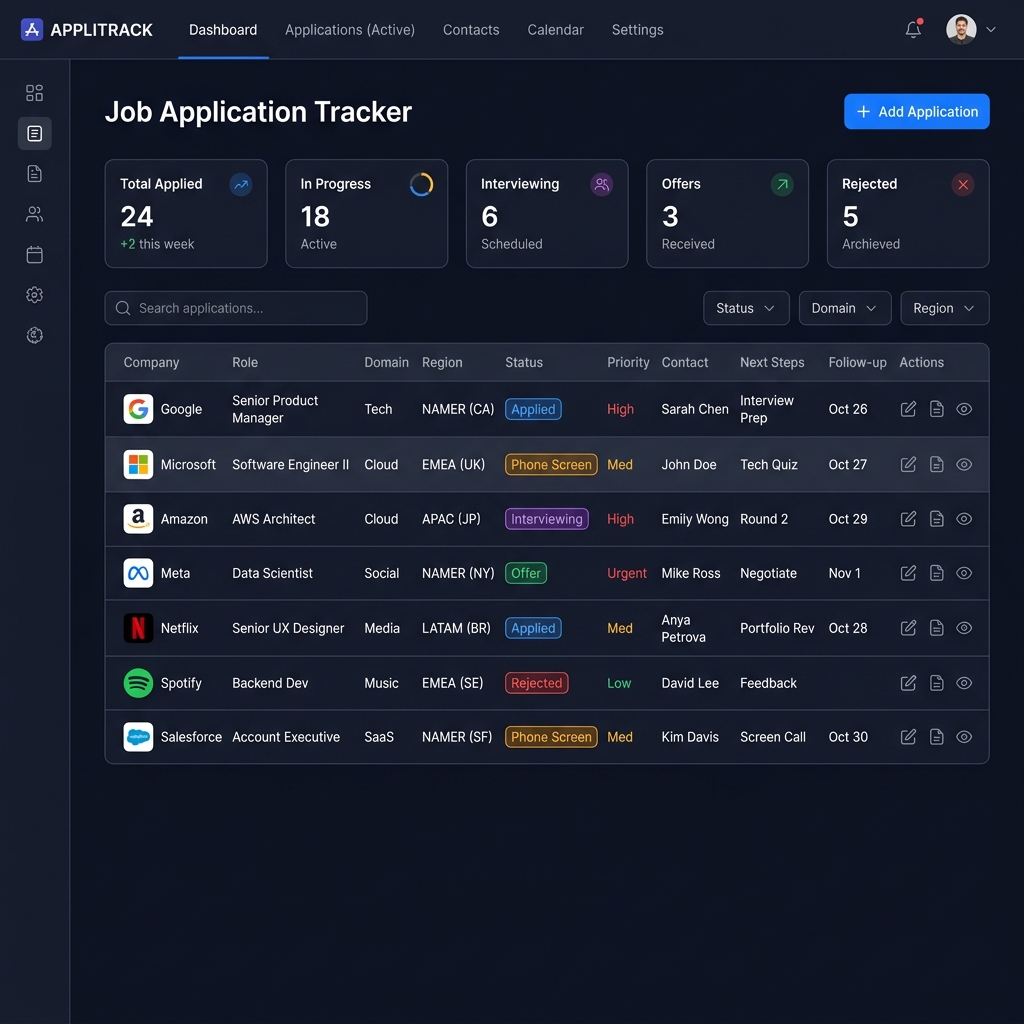Open notes document for Microsoft row
The width and height of the screenshot is (1024, 1024).
click(936, 464)
